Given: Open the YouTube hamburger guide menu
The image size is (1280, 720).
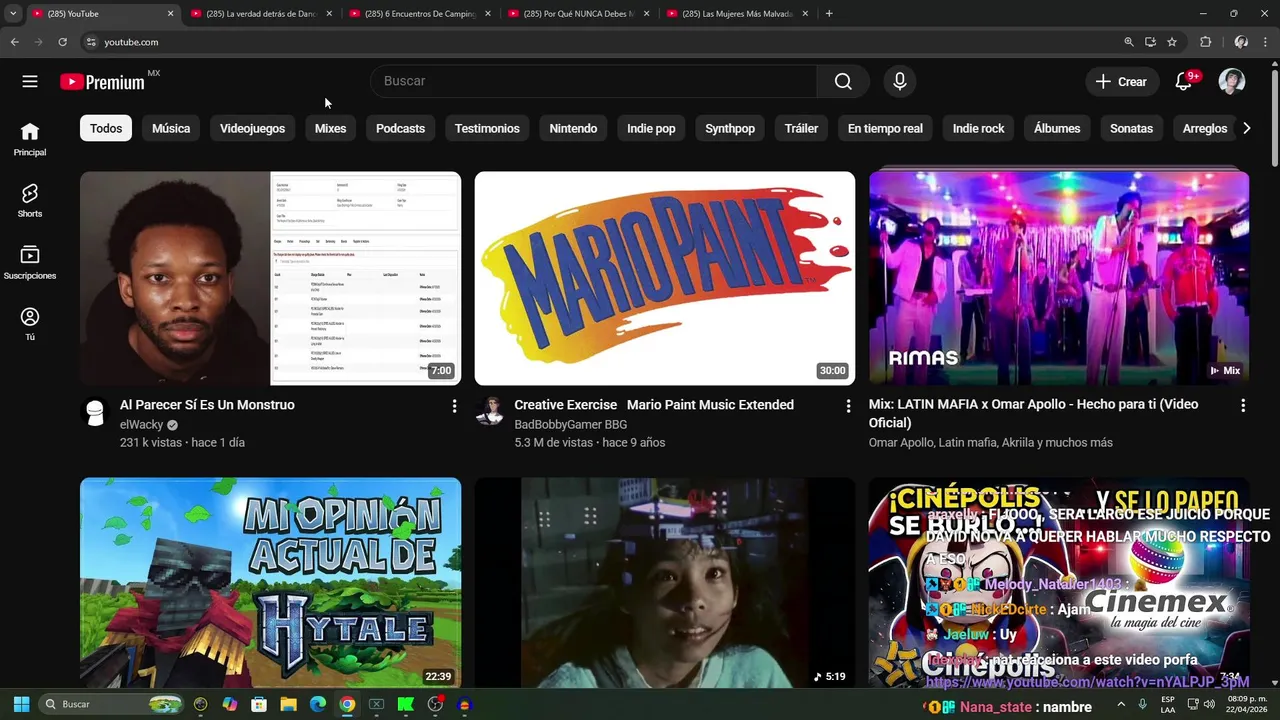Looking at the screenshot, I should [x=30, y=82].
